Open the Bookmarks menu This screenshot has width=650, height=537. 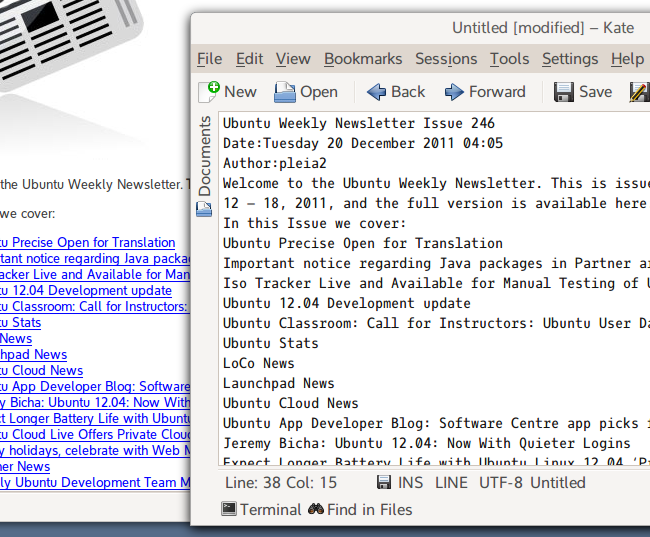(363, 59)
